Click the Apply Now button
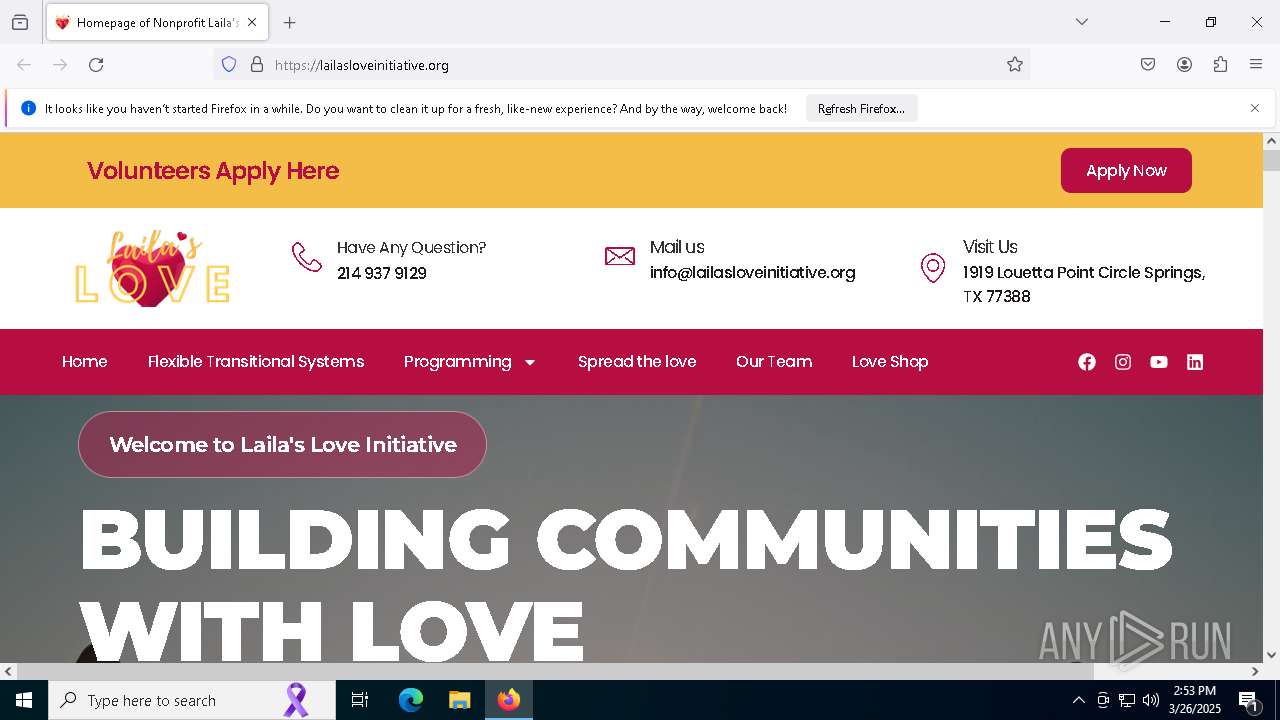The width and height of the screenshot is (1280, 720). coord(1126,171)
